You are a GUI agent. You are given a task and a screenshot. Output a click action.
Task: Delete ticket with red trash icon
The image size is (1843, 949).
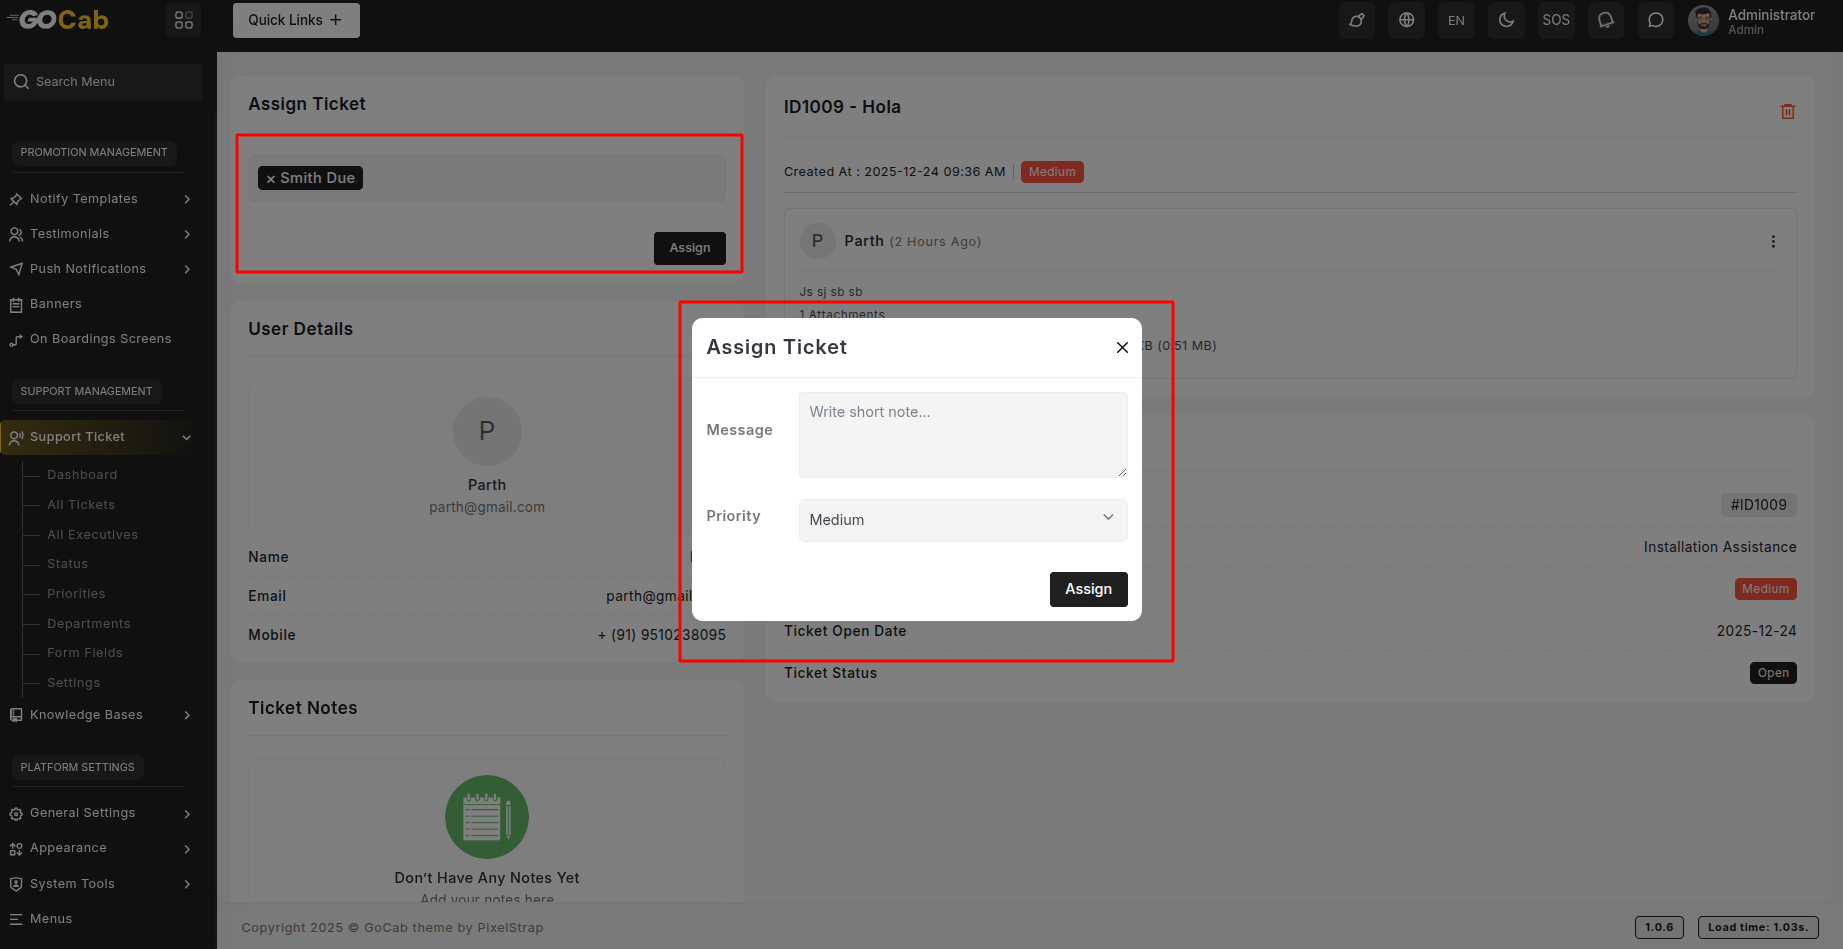click(1787, 112)
